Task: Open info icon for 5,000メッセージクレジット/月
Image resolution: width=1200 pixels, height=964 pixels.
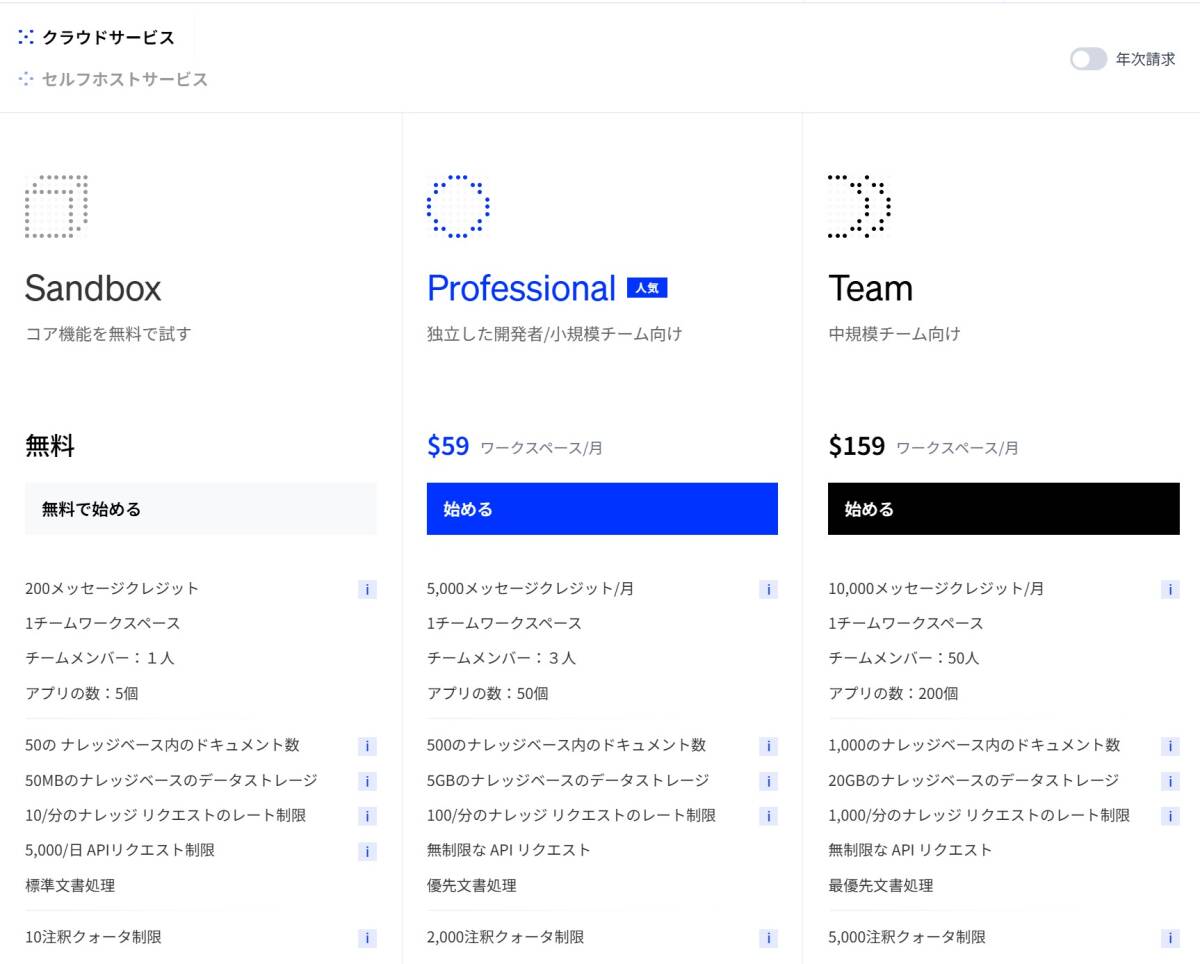Action: 768,590
